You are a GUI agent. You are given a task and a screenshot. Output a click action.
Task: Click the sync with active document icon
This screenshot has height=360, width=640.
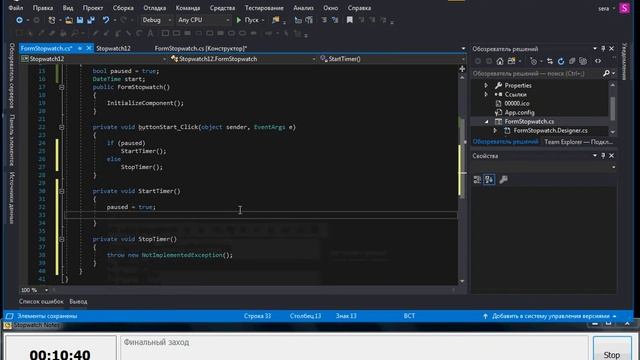click(x=550, y=61)
